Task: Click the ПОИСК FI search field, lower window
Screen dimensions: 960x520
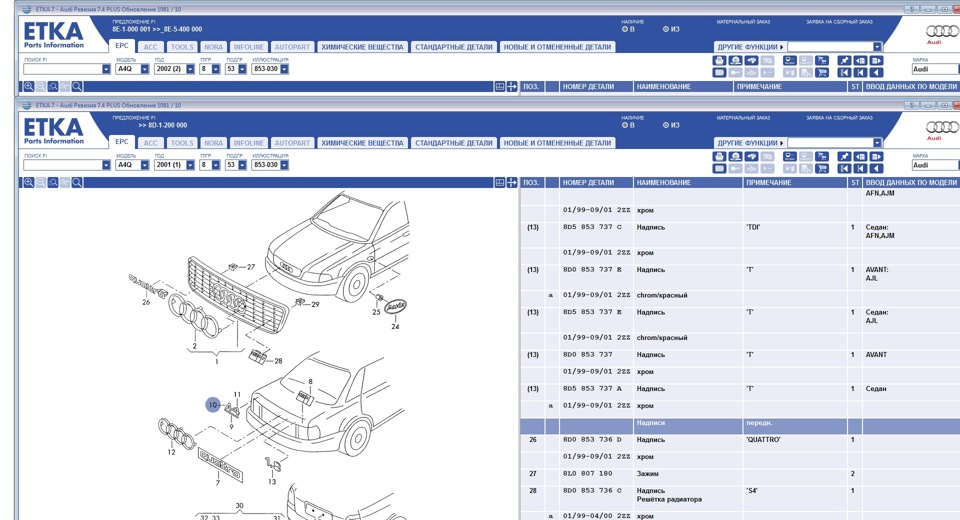Action: (62, 165)
